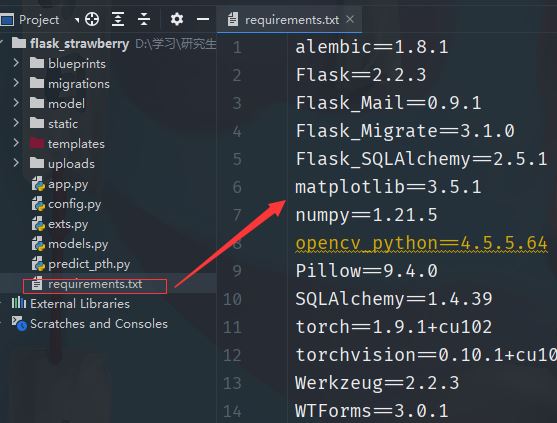This screenshot has height=423, width=557.
Task: Click the WTForms==3.0.1 line
Action: click(372, 411)
